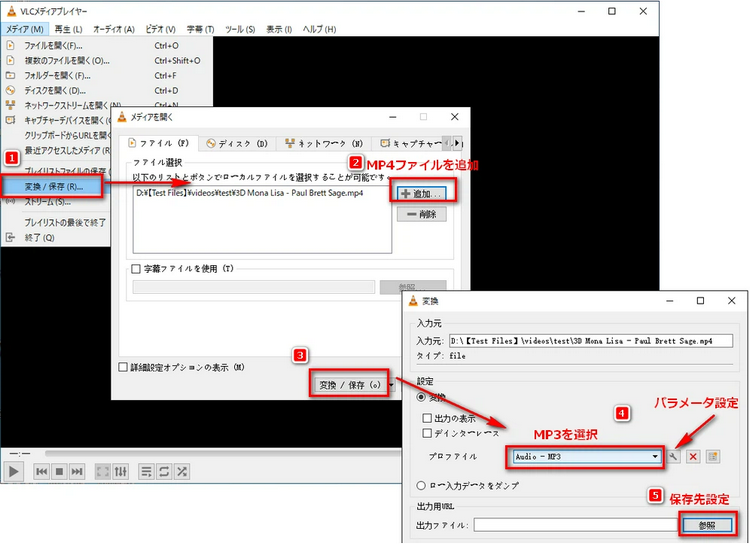
Task: Choose 終了 (Q) menu entry
Action: tap(40, 237)
